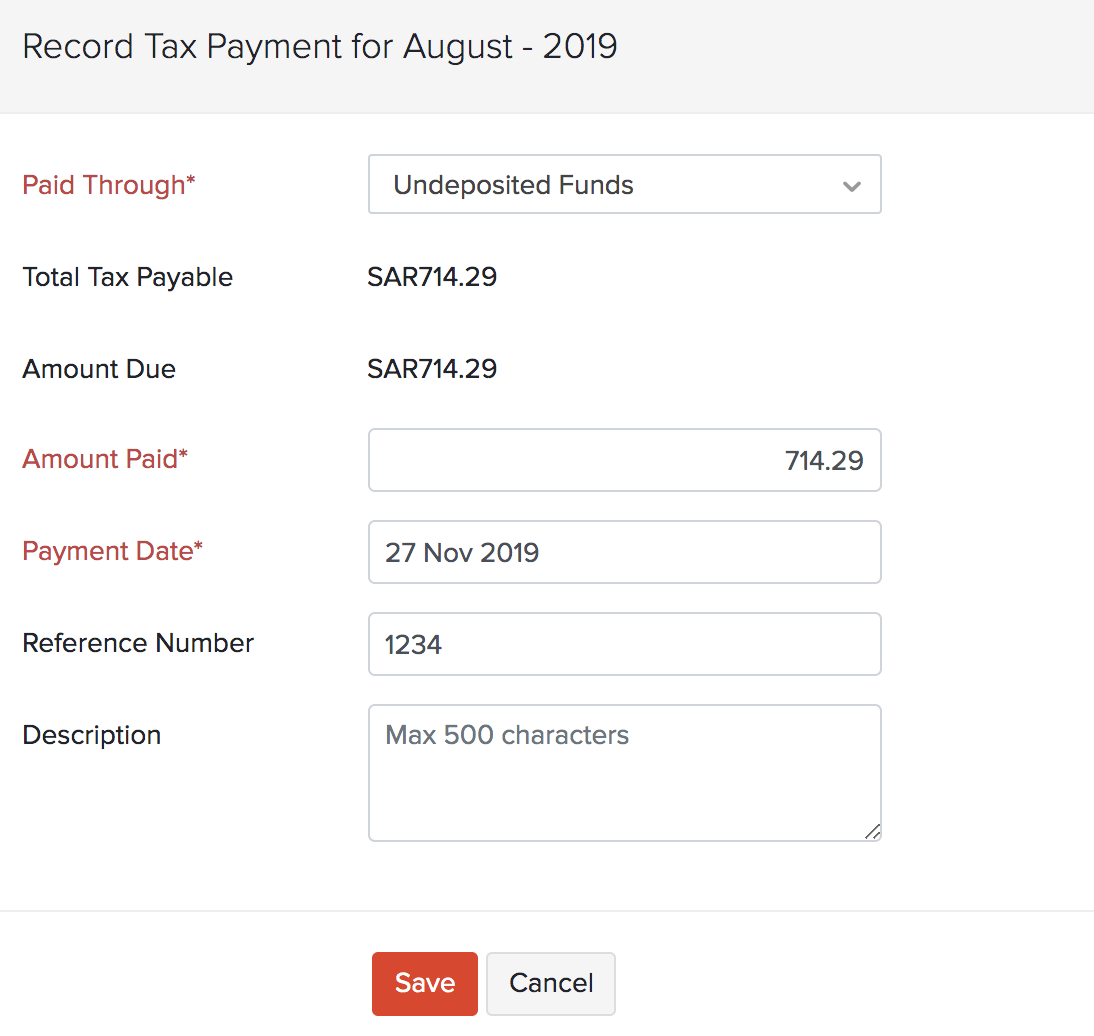Screen dimensions: 1094x1036
Task: Click the Record Tax Payment for August title
Action: pos(321,46)
